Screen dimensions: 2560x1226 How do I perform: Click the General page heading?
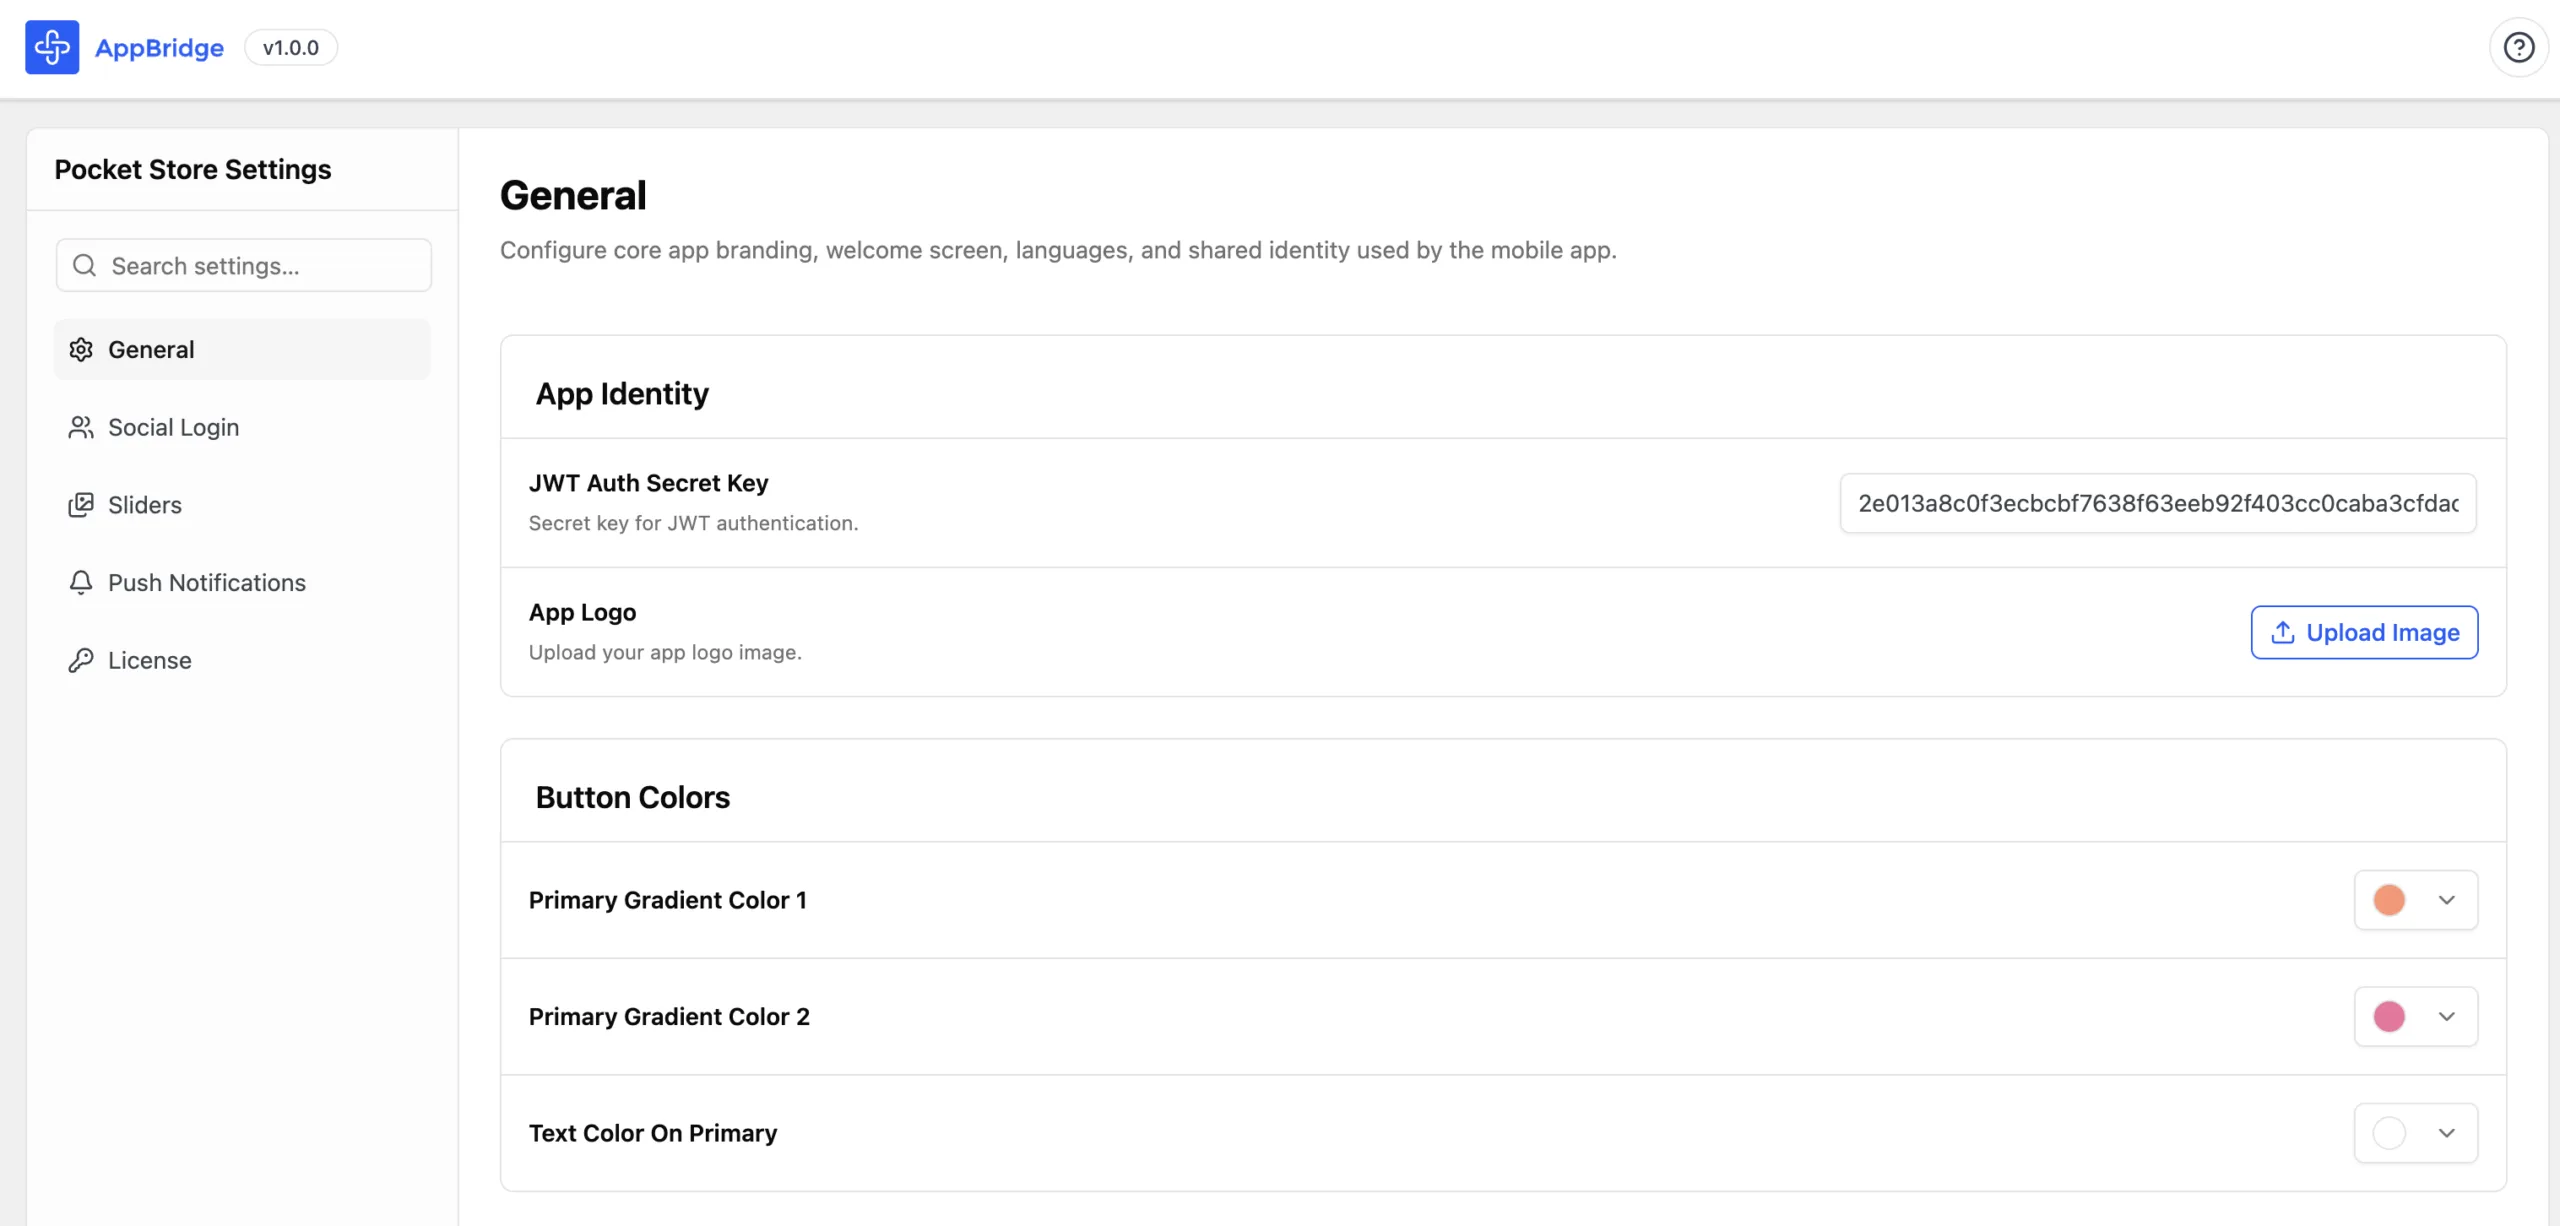[x=573, y=195]
